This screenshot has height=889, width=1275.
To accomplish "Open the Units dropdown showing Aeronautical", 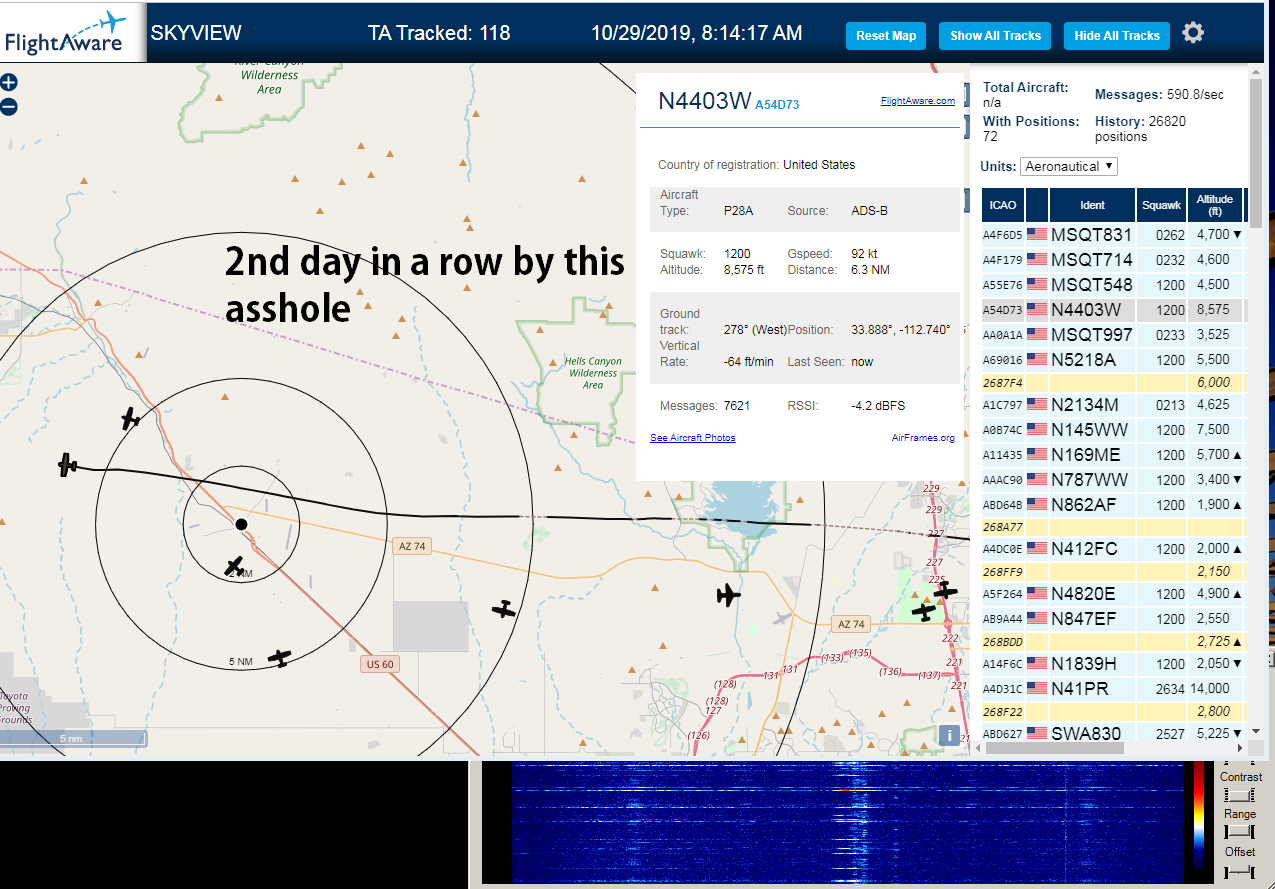I will [x=1069, y=166].
